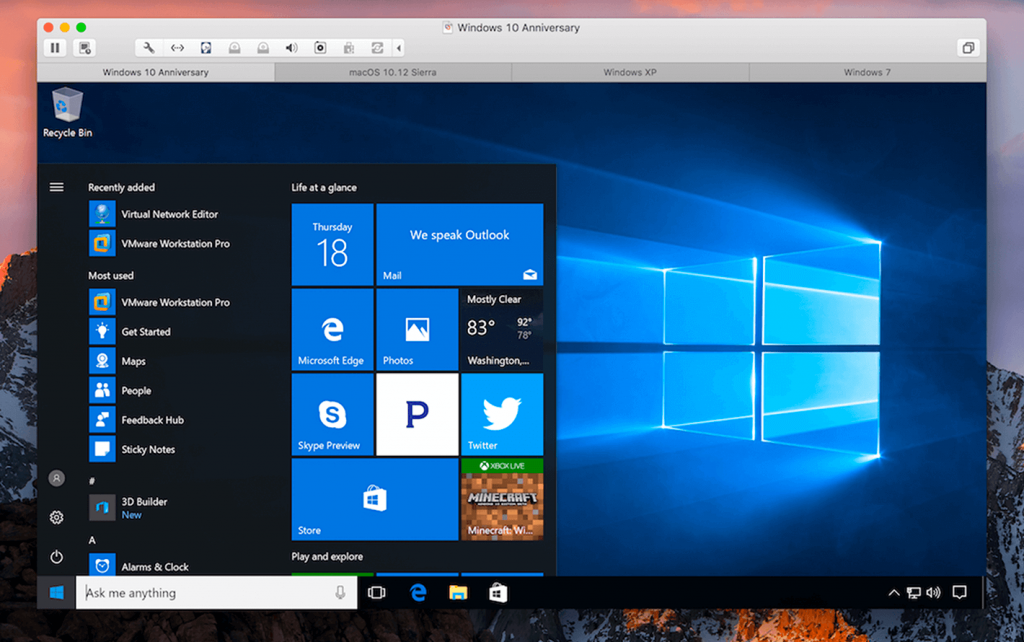This screenshot has height=642, width=1024.
Task: Click the first CD/DVD drive icon
Action: pyautogui.click(x=234, y=48)
